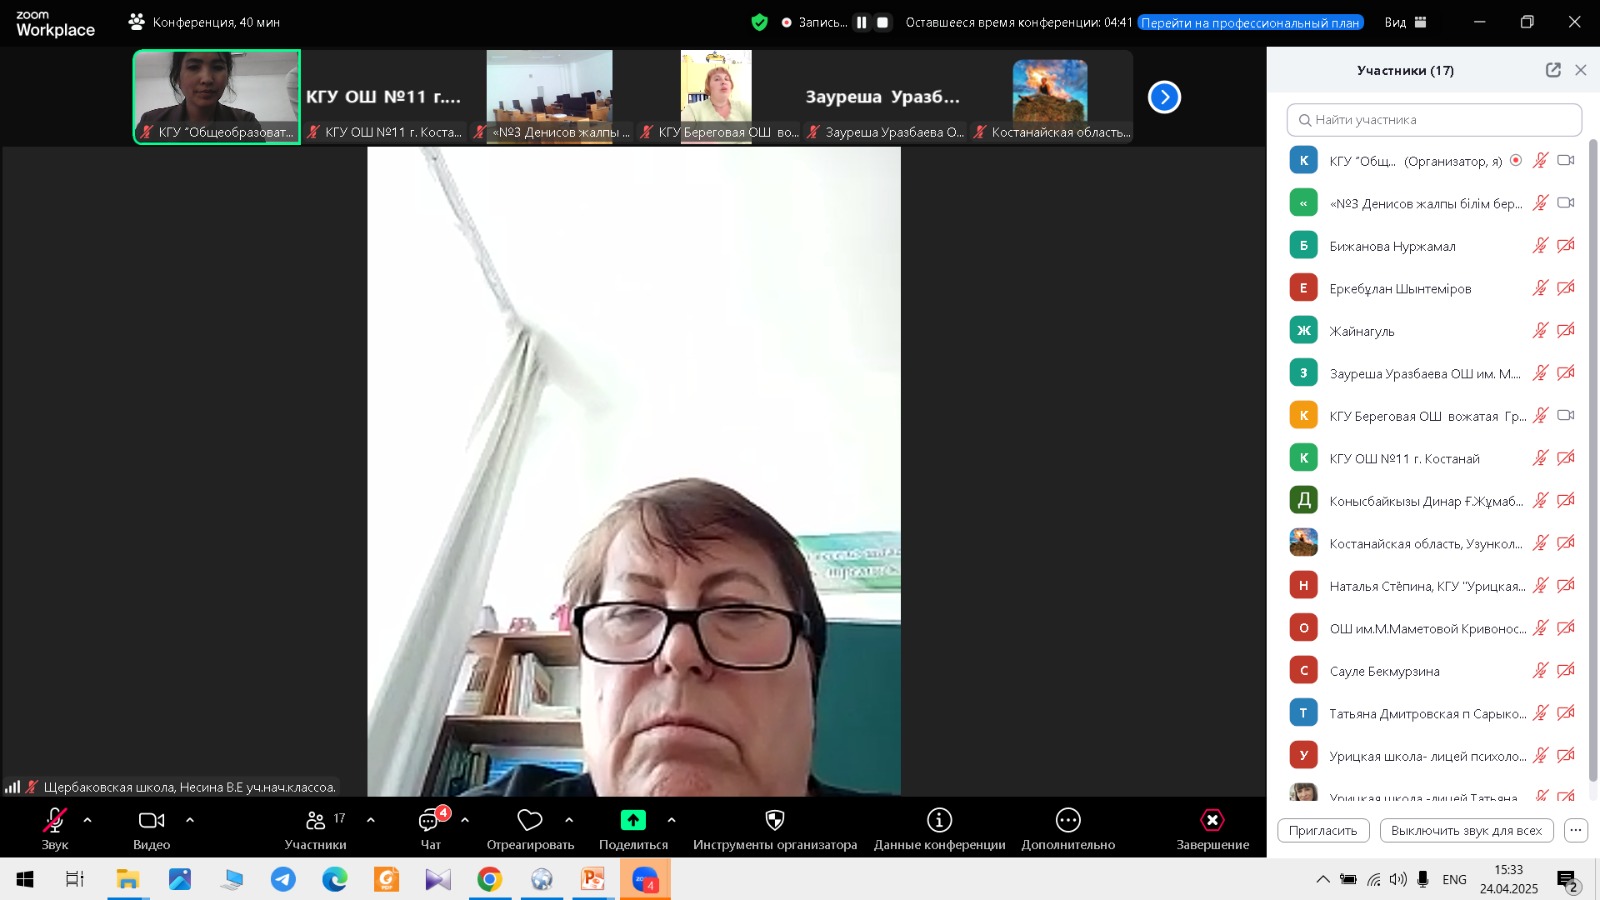Click the Find participant search field
The image size is (1600, 900).
click(1434, 120)
